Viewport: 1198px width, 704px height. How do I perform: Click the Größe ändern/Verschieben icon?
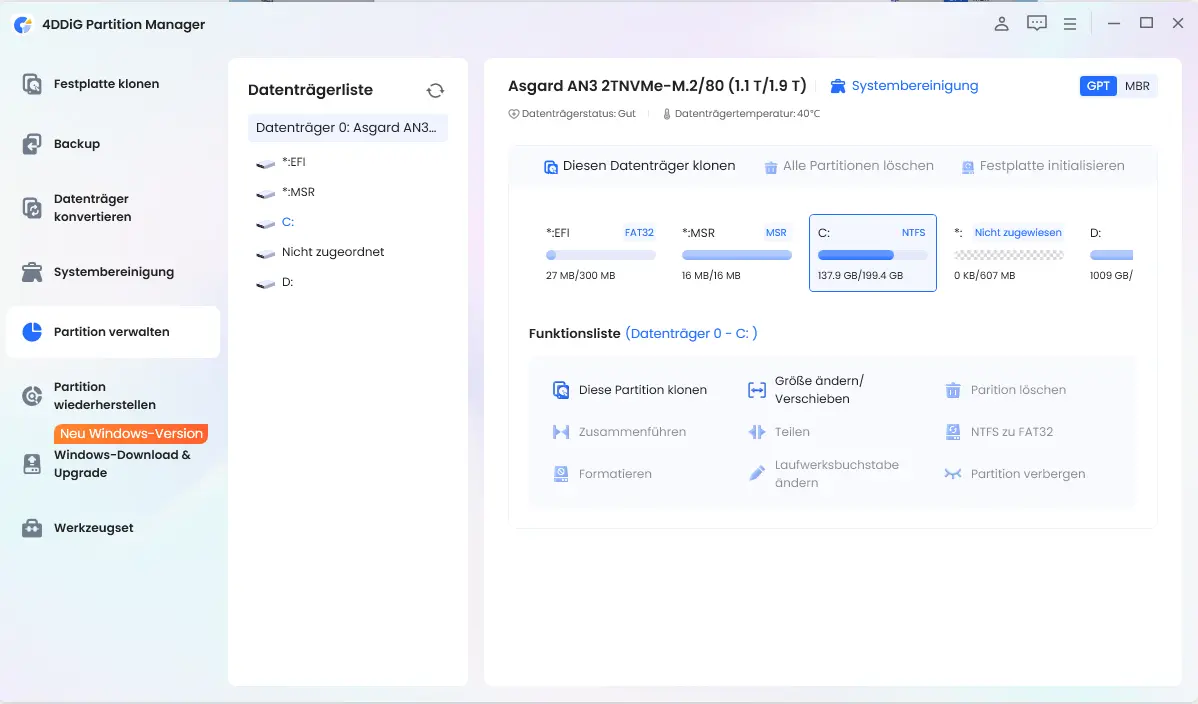pyautogui.click(x=756, y=390)
